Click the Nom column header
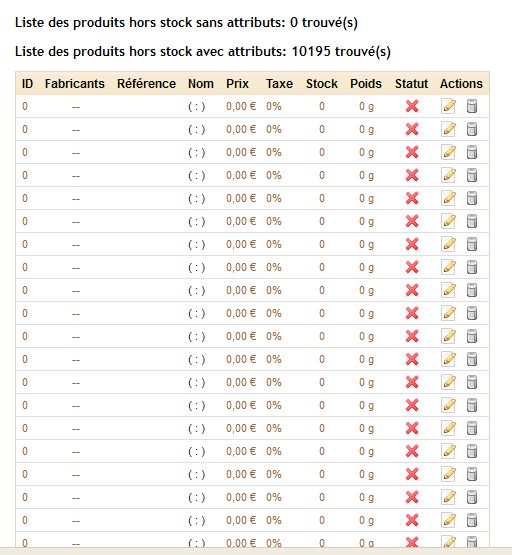This screenshot has width=512, height=555. [201, 84]
